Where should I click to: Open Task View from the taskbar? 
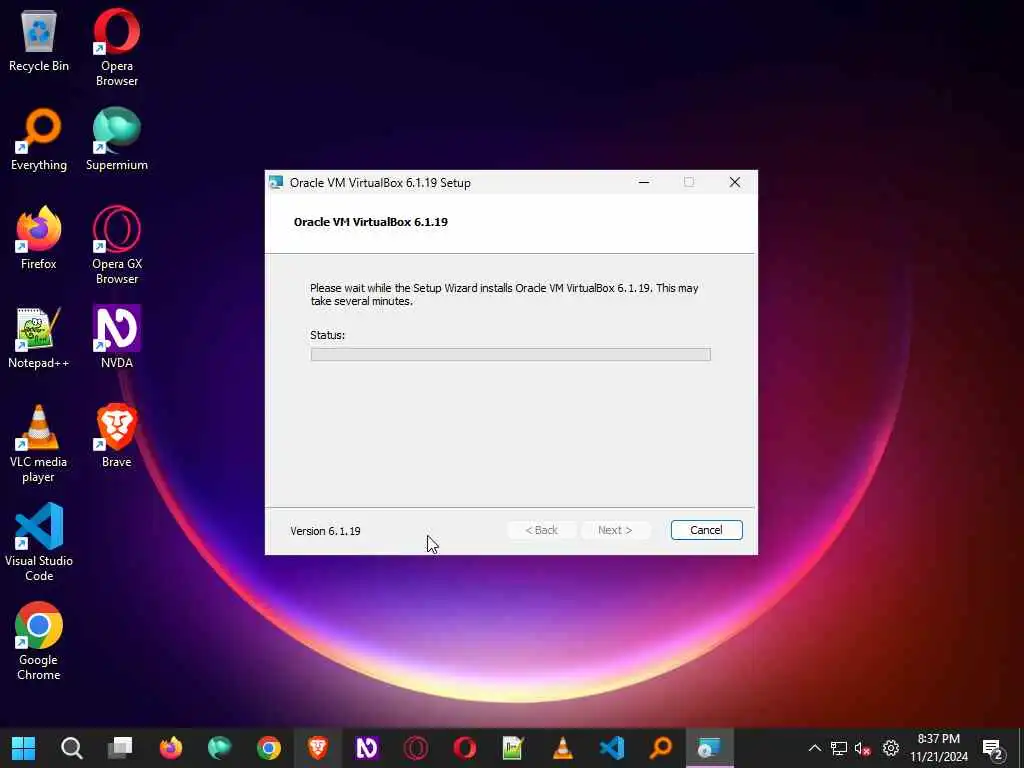[x=121, y=748]
